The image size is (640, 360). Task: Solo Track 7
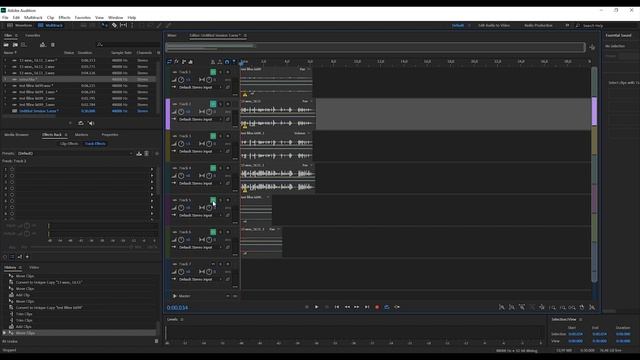220,264
